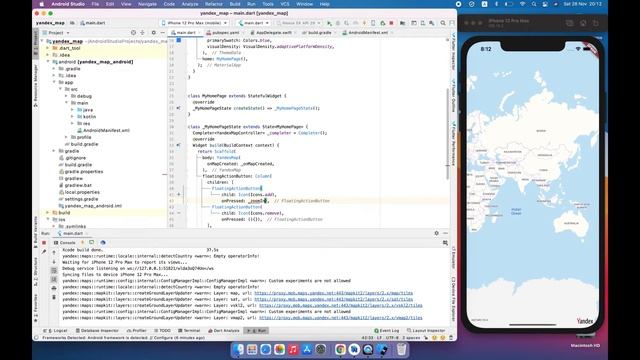Select the Console tab in the Run panel
640x360 pixels.
point(65,243)
